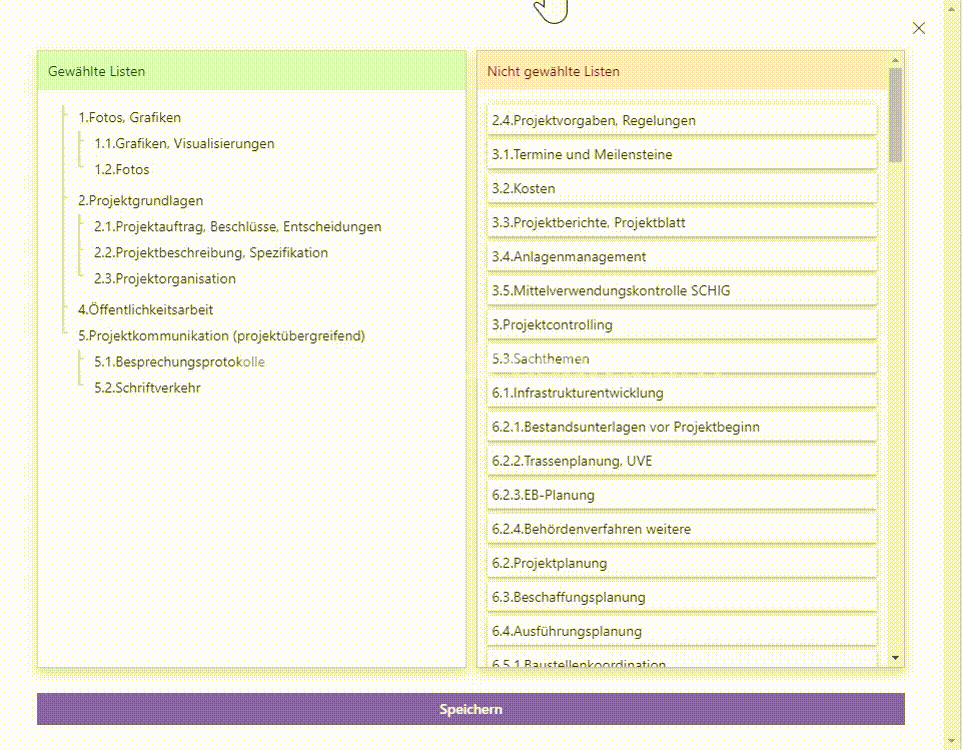Select "3.1.Termine und Meilensteine"

pyautogui.click(x=578, y=154)
